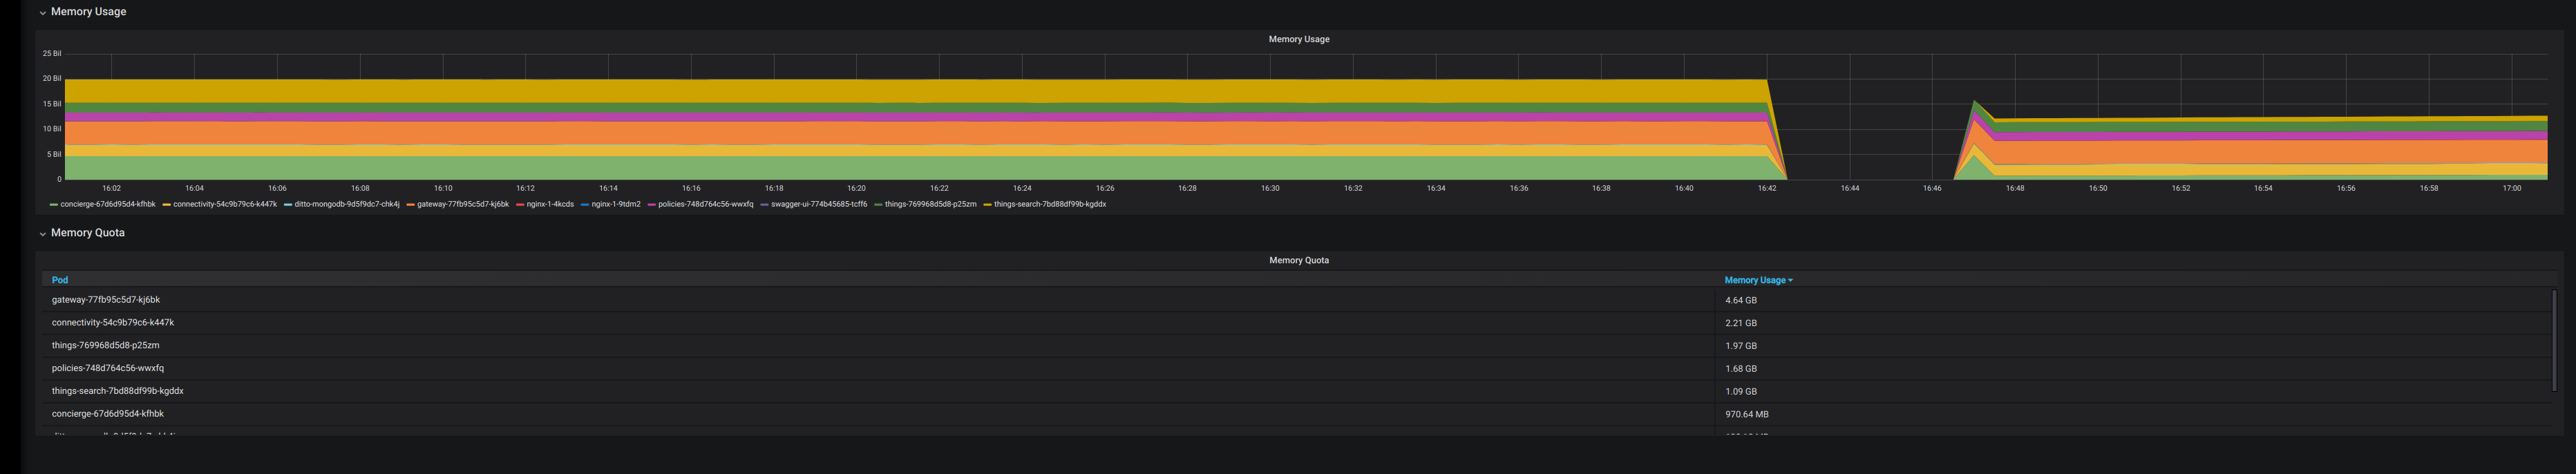The image size is (2576, 474).
Task: Toggle nginx-1-9tdm2 series in legend
Action: point(616,204)
